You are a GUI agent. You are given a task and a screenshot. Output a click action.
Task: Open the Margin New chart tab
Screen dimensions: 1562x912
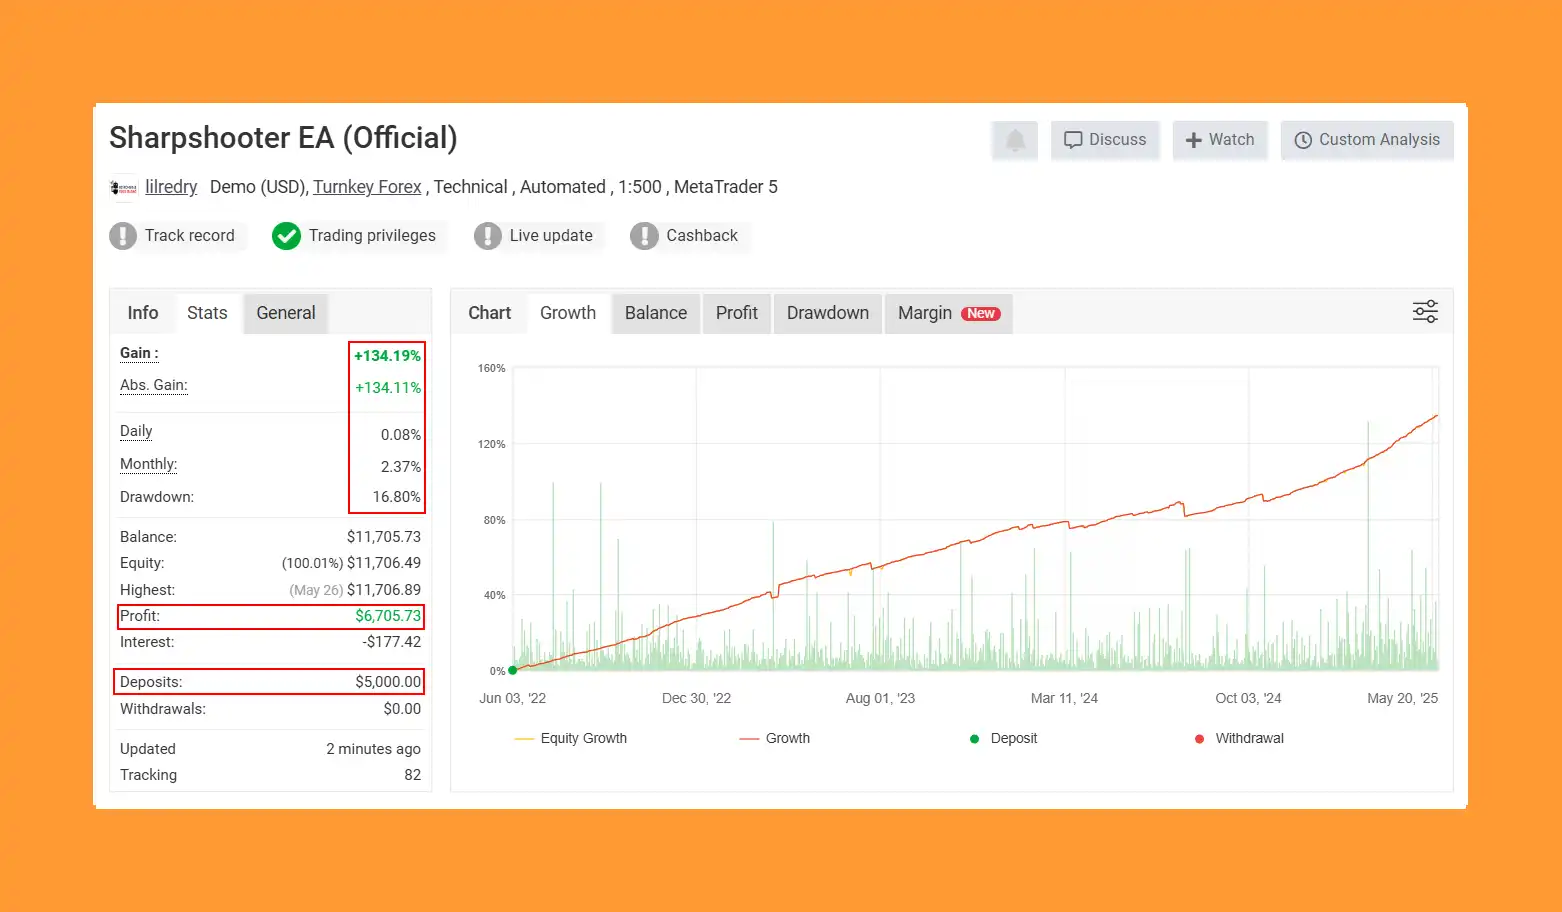pyautogui.click(x=949, y=313)
